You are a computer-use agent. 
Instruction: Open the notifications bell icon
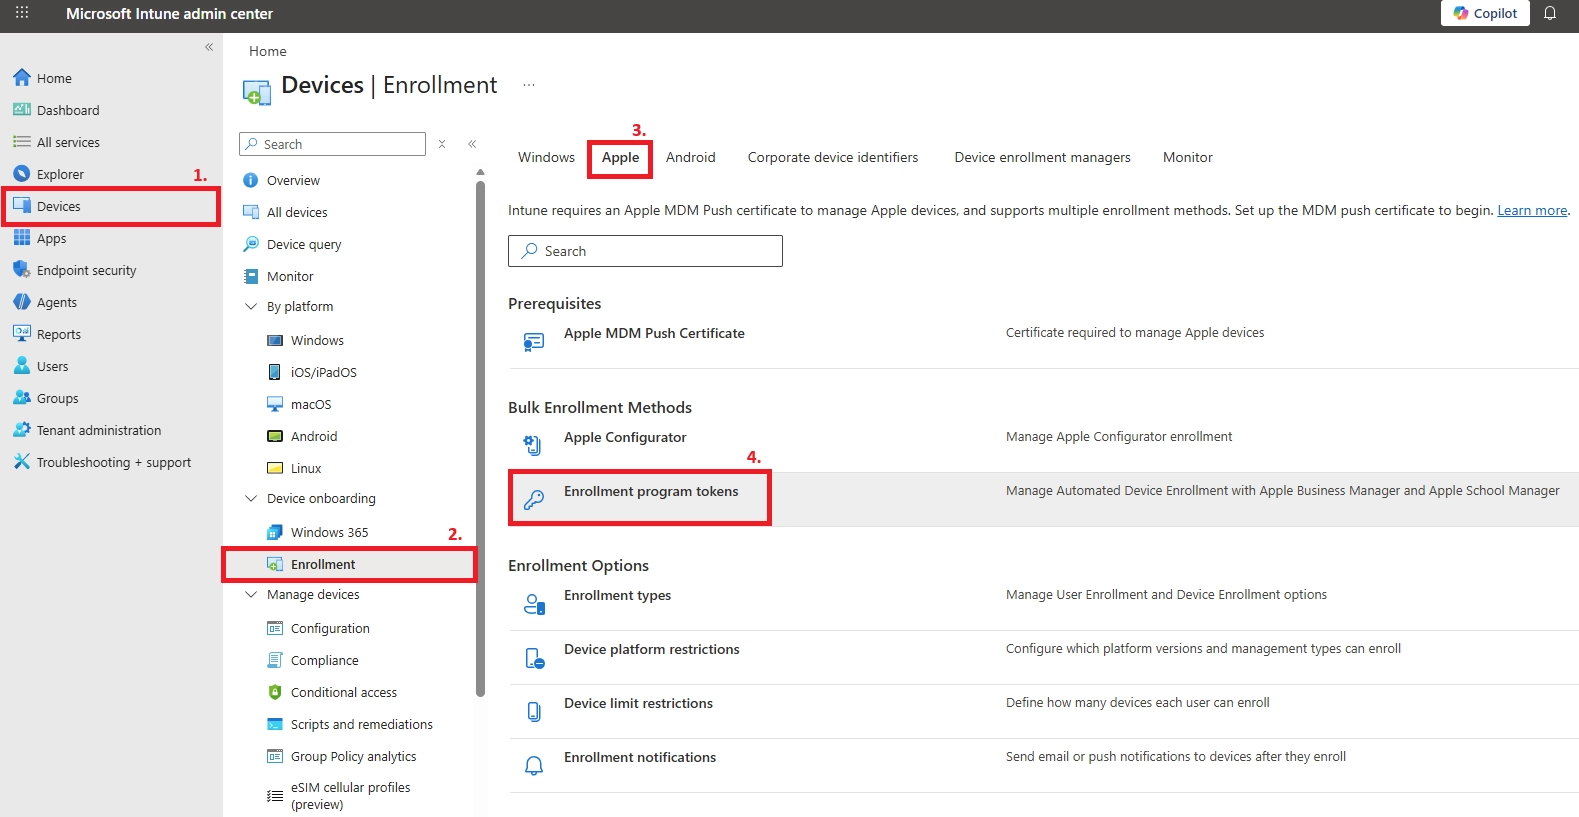[x=1550, y=13]
